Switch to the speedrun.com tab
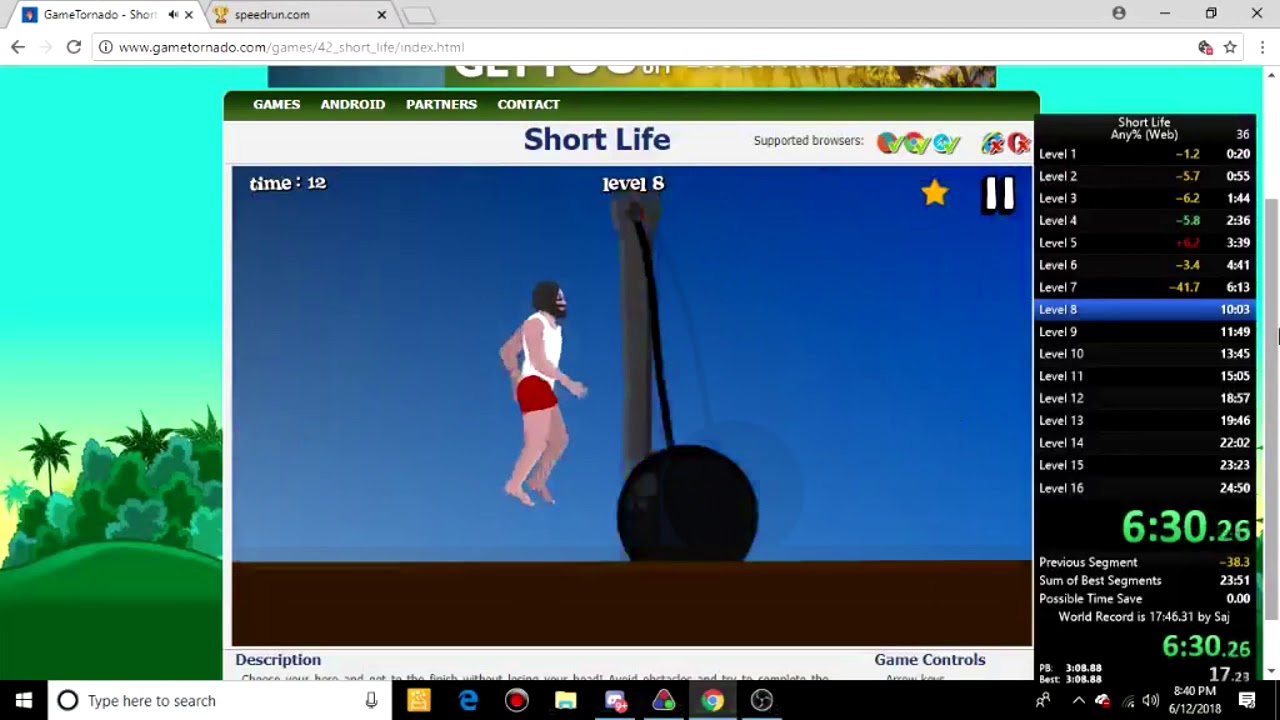Image resolution: width=1280 pixels, height=720 pixels. [300, 15]
